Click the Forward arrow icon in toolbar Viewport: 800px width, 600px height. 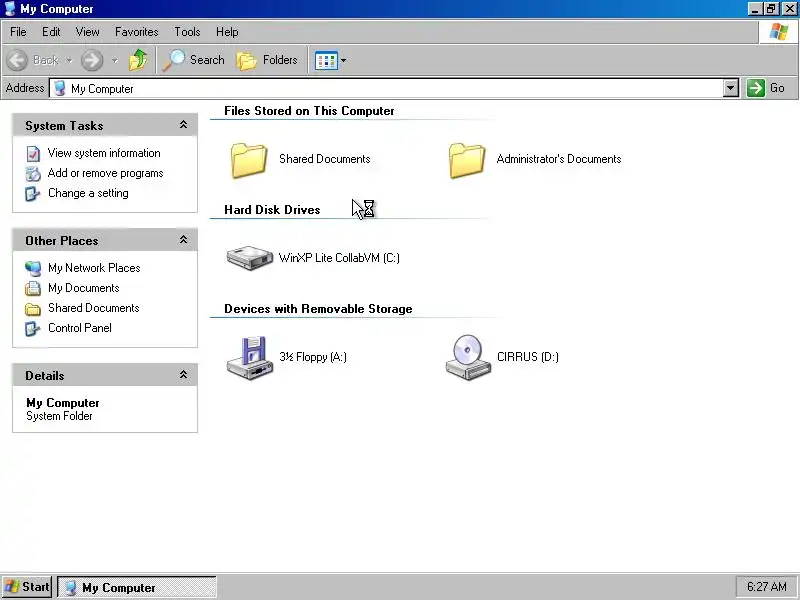pyautogui.click(x=92, y=60)
